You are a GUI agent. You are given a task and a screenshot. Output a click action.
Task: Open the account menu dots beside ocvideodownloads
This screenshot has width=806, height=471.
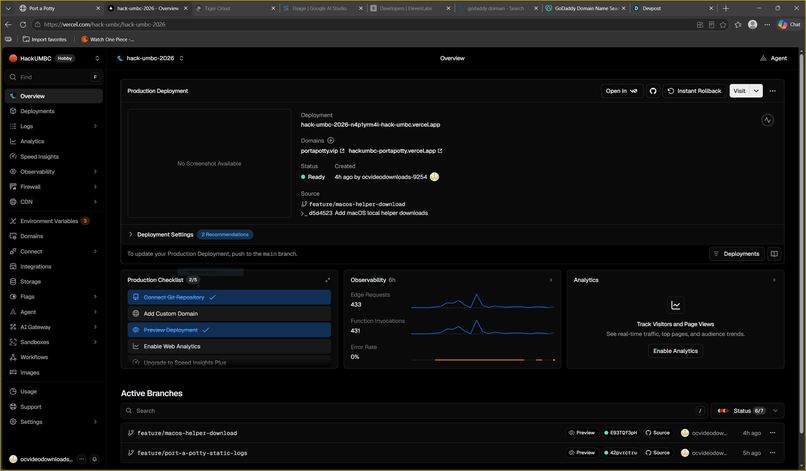pos(81,459)
